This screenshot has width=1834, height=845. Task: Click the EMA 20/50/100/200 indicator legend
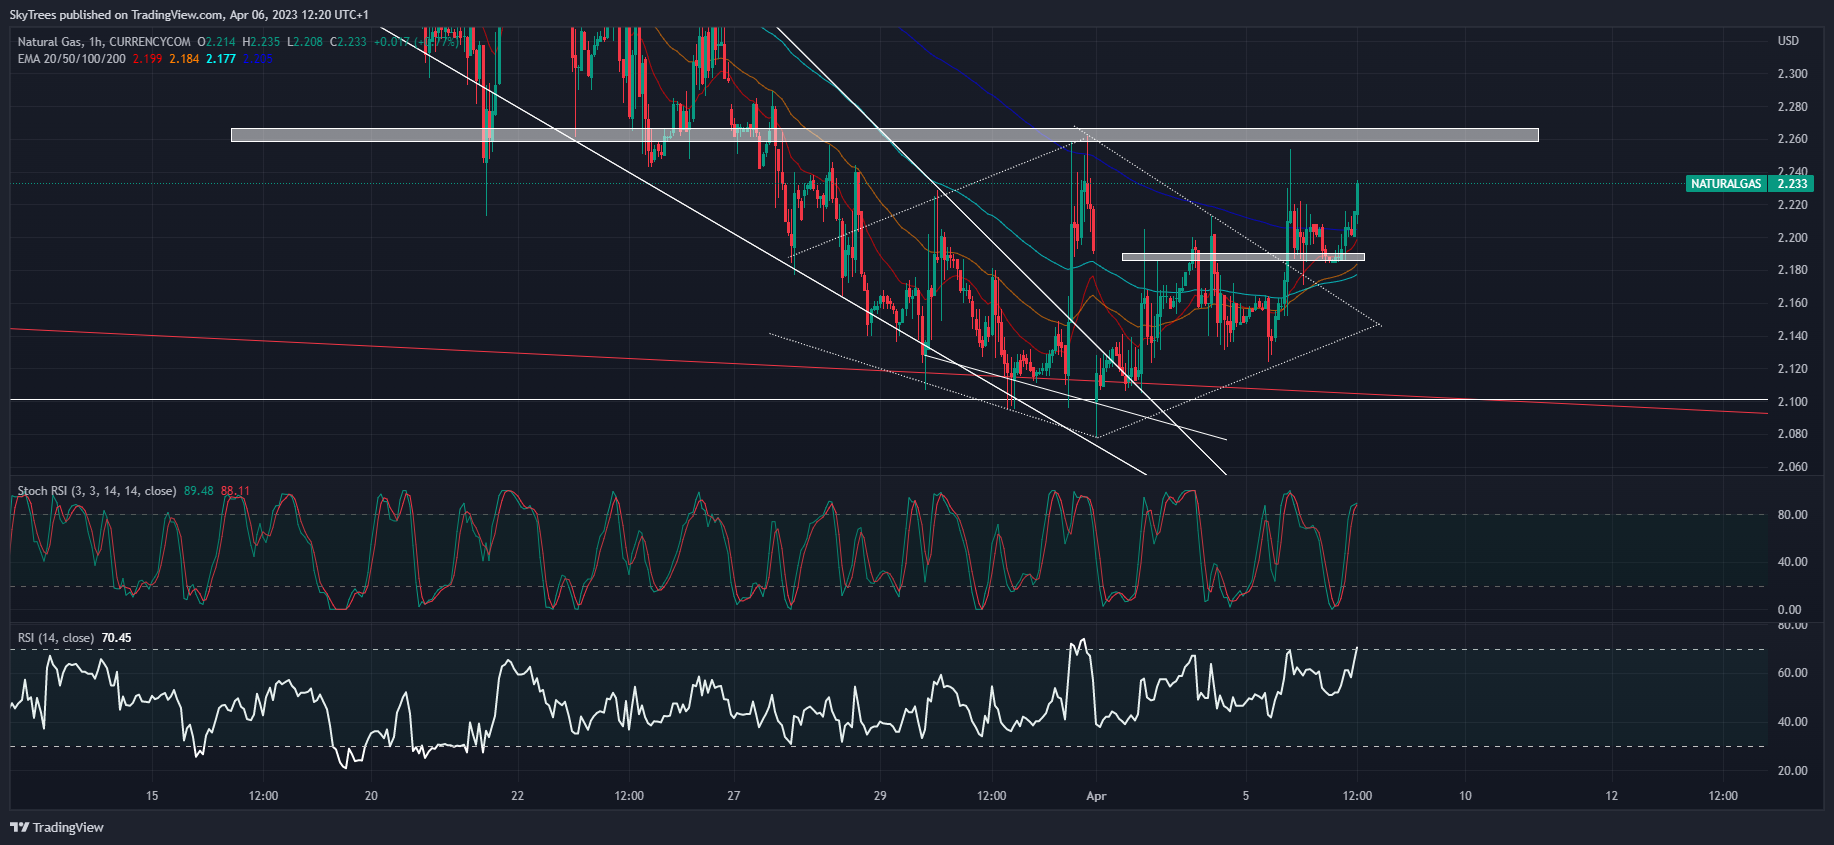coord(72,59)
